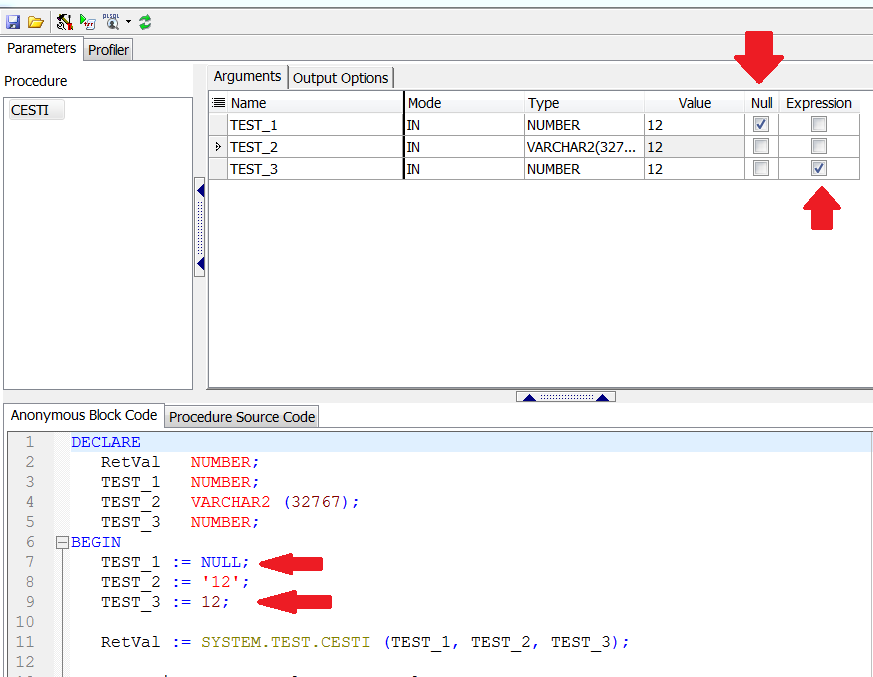Image resolution: width=873 pixels, height=677 pixels.
Task: Uncheck the Expression checkbox for TEST_3
Action: (x=819, y=169)
